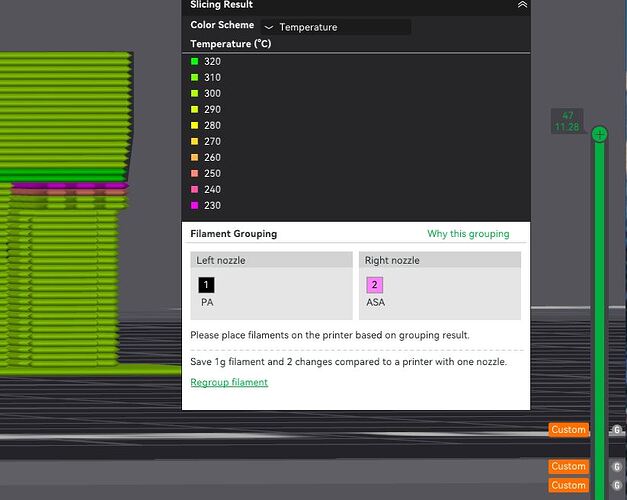Click the magenta 230 temperature swatch
Viewport: 627px width, 500px height.
(195, 205)
